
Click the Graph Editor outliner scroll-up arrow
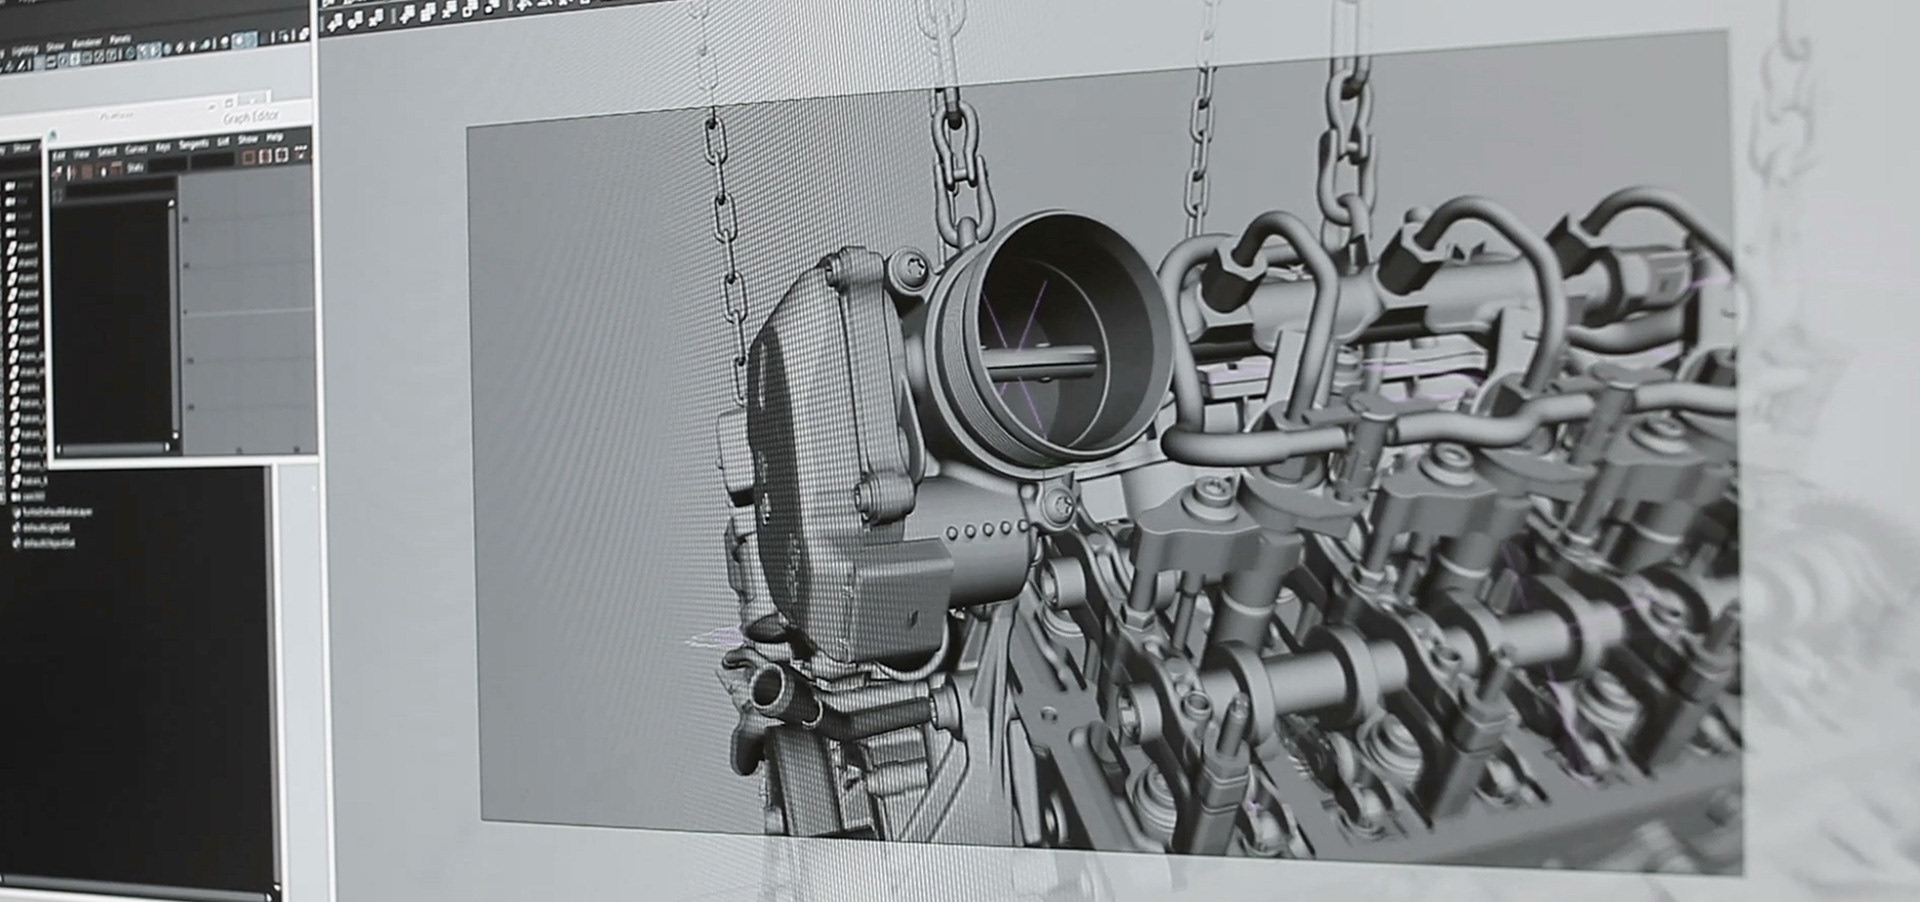(x=171, y=203)
